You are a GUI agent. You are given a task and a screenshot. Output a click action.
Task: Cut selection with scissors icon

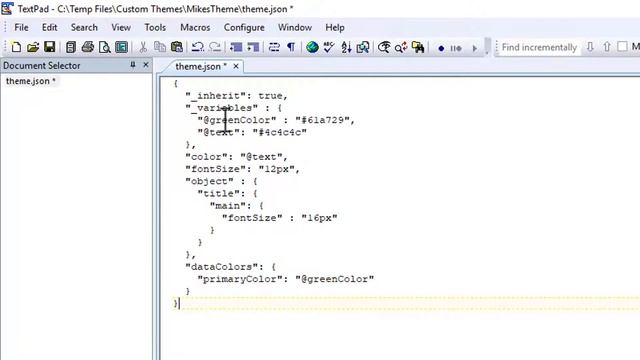(x=143, y=47)
